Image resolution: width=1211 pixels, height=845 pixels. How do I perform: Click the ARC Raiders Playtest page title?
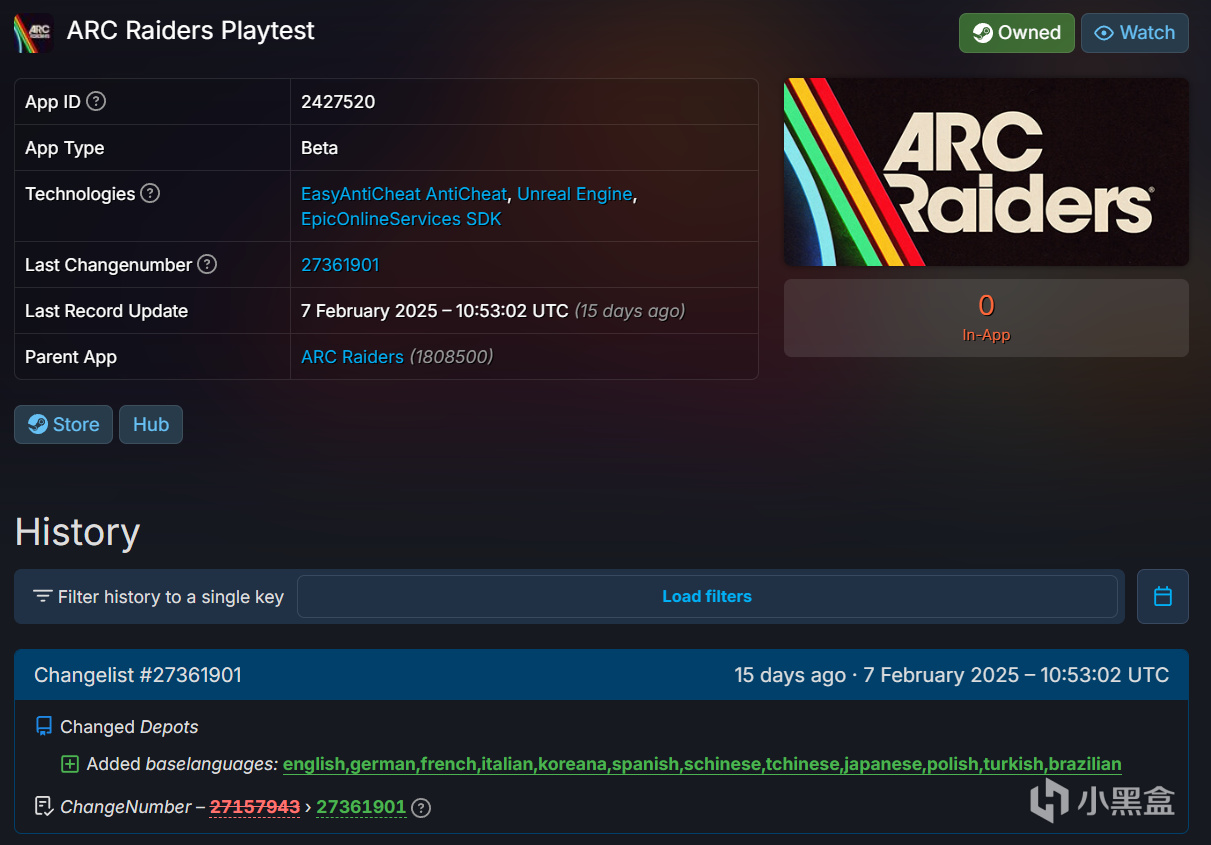[x=191, y=31]
